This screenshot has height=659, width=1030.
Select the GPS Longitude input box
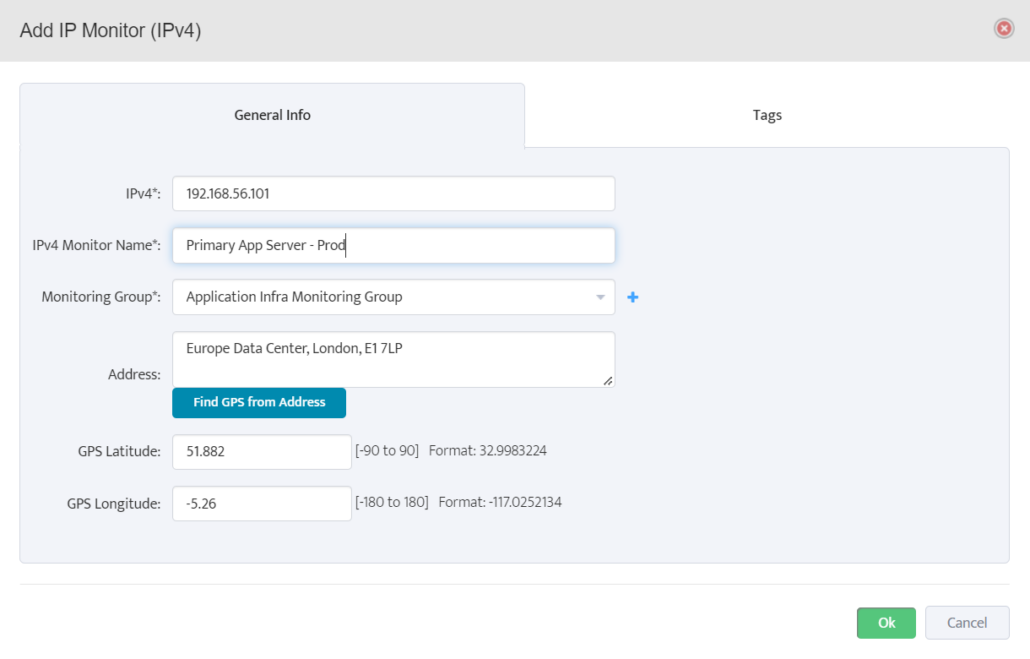(x=261, y=503)
